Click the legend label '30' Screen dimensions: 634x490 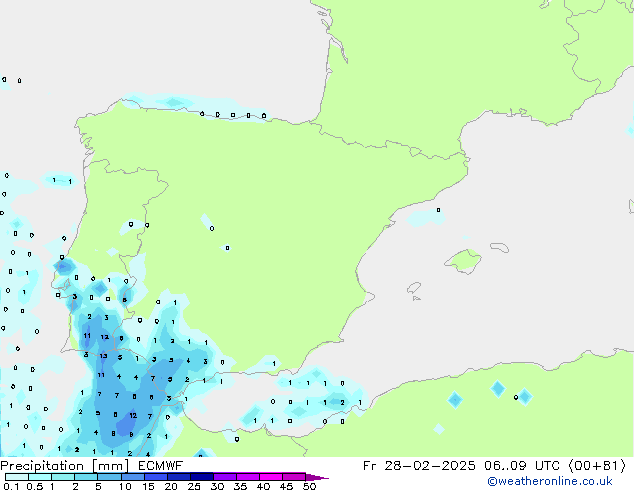[217, 486]
